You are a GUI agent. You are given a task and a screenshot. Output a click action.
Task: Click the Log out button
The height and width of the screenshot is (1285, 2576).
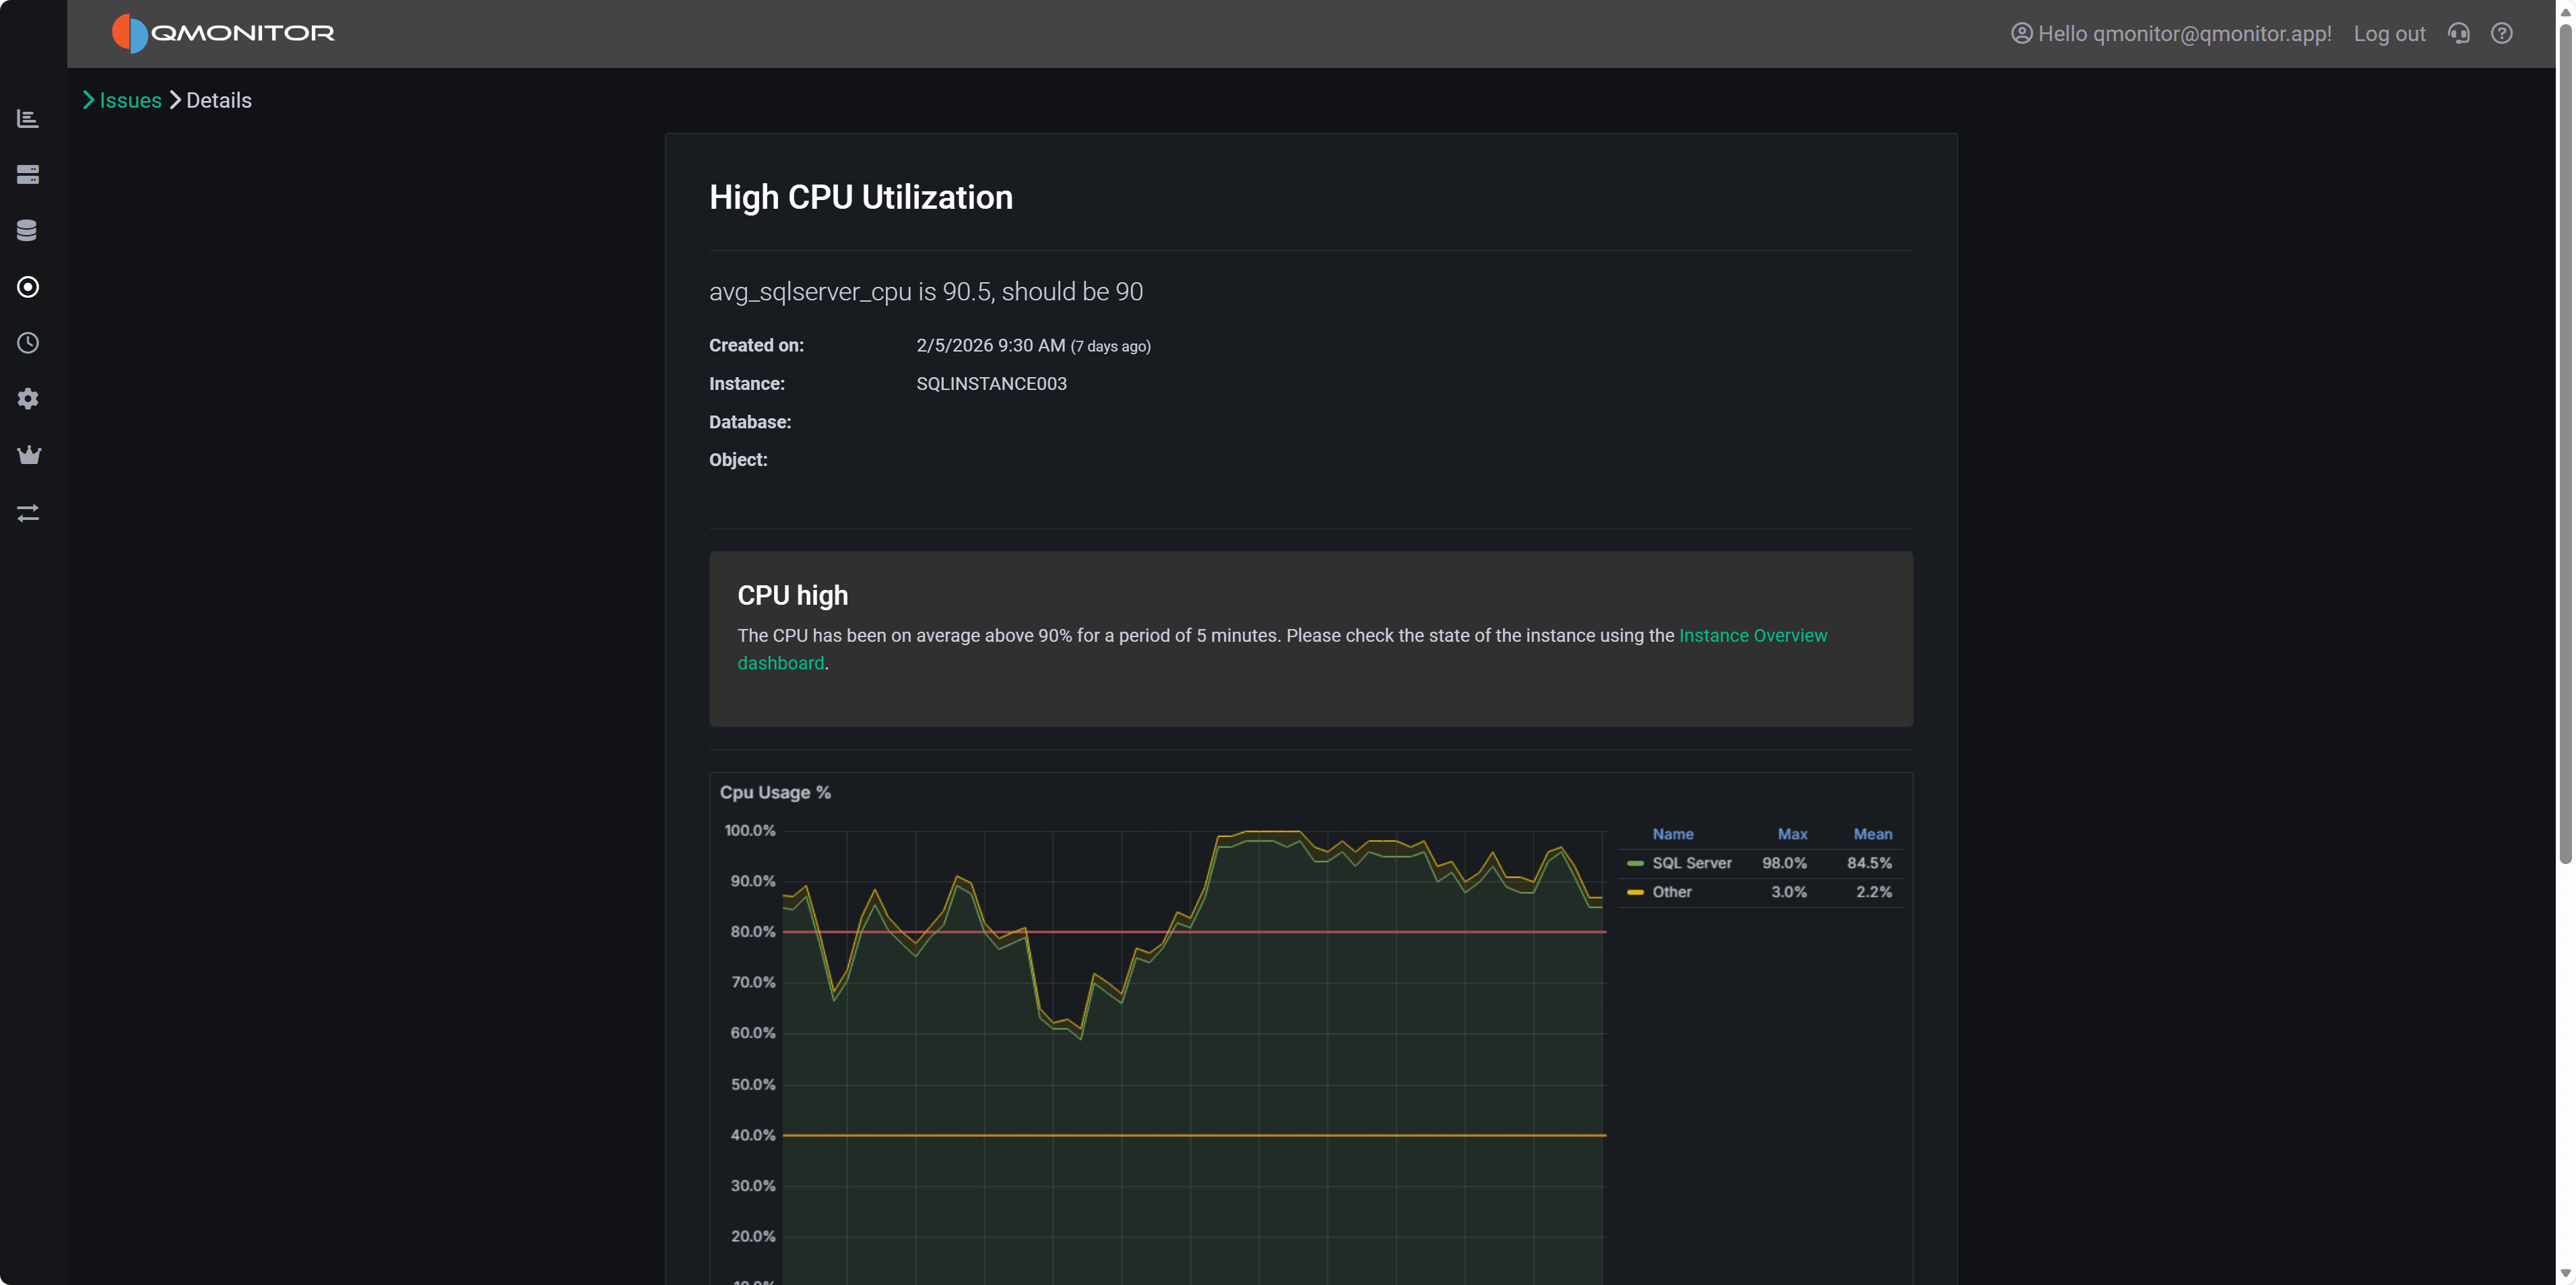point(2389,33)
